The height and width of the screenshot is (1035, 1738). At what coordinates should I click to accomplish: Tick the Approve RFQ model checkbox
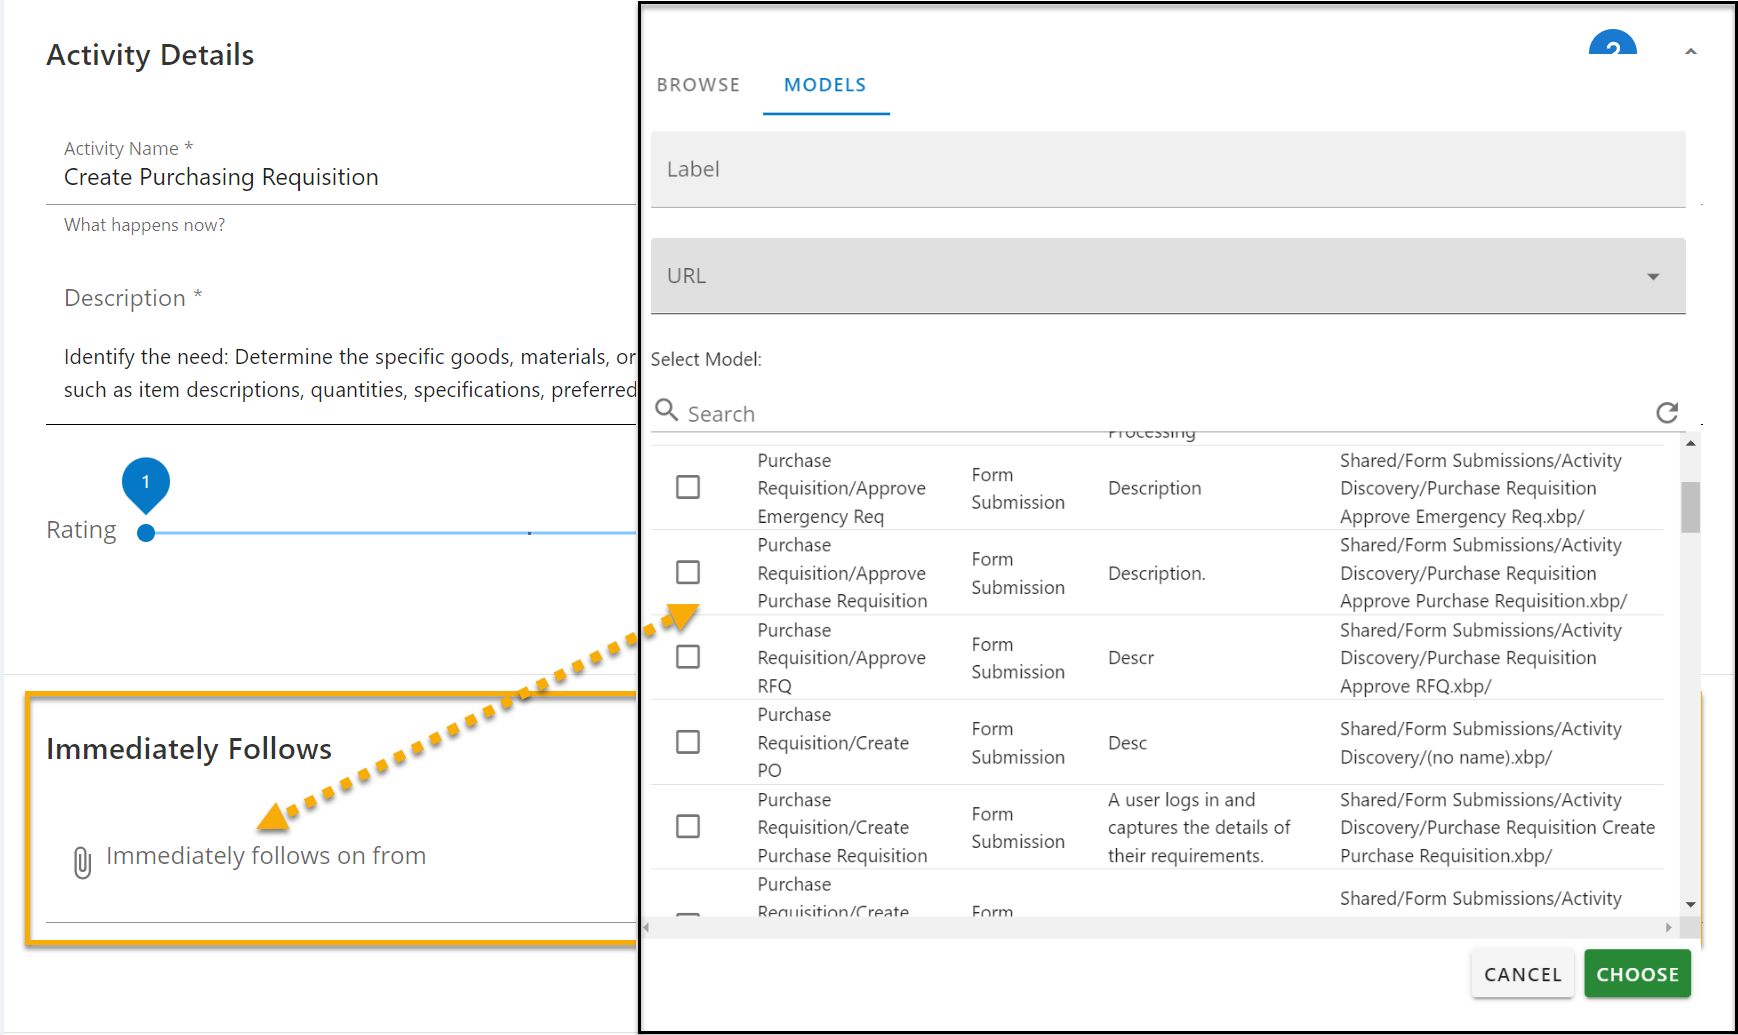(688, 657)
